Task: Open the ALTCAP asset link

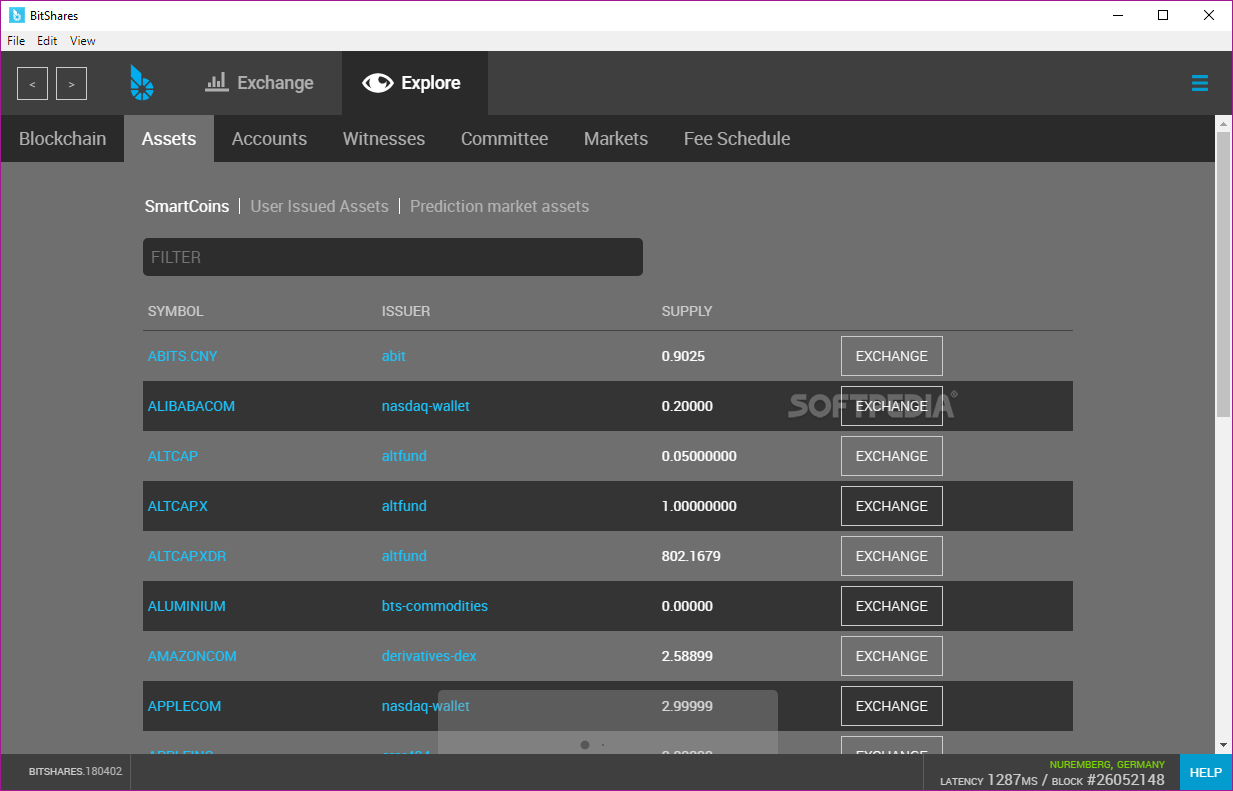Action: click(x=173, y=456)
